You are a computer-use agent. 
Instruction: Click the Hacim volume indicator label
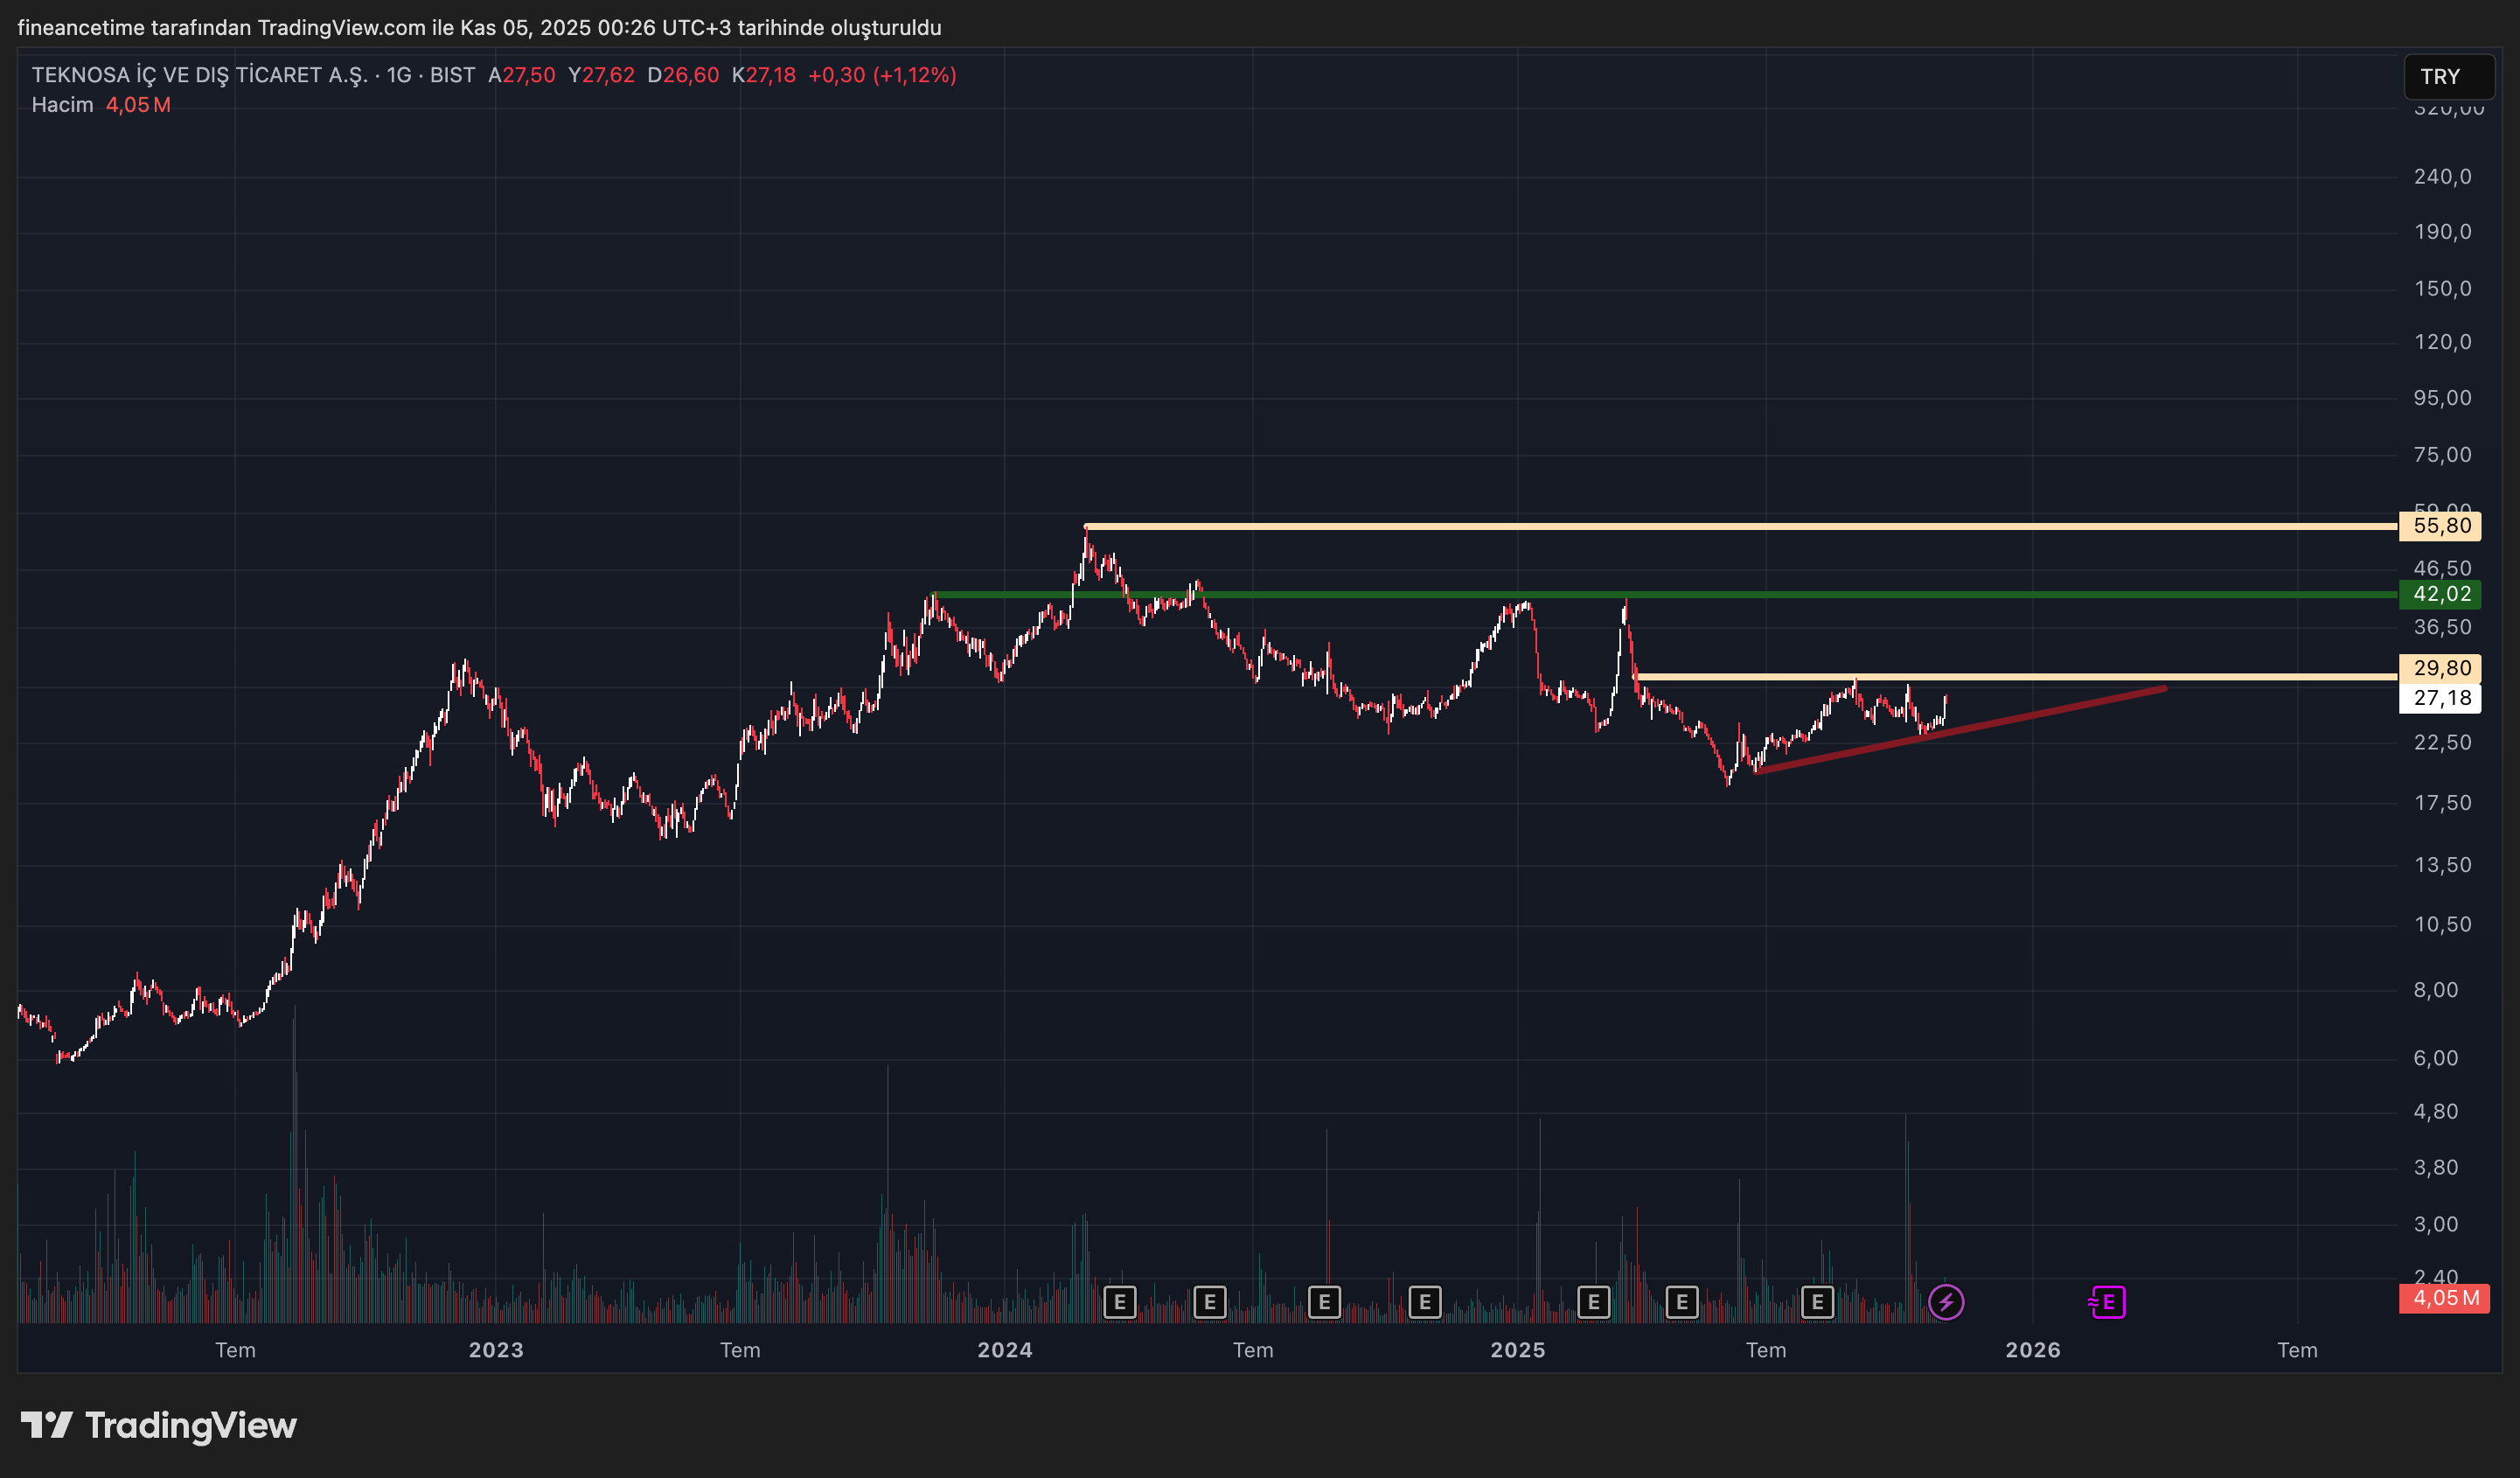coord(62,105)
